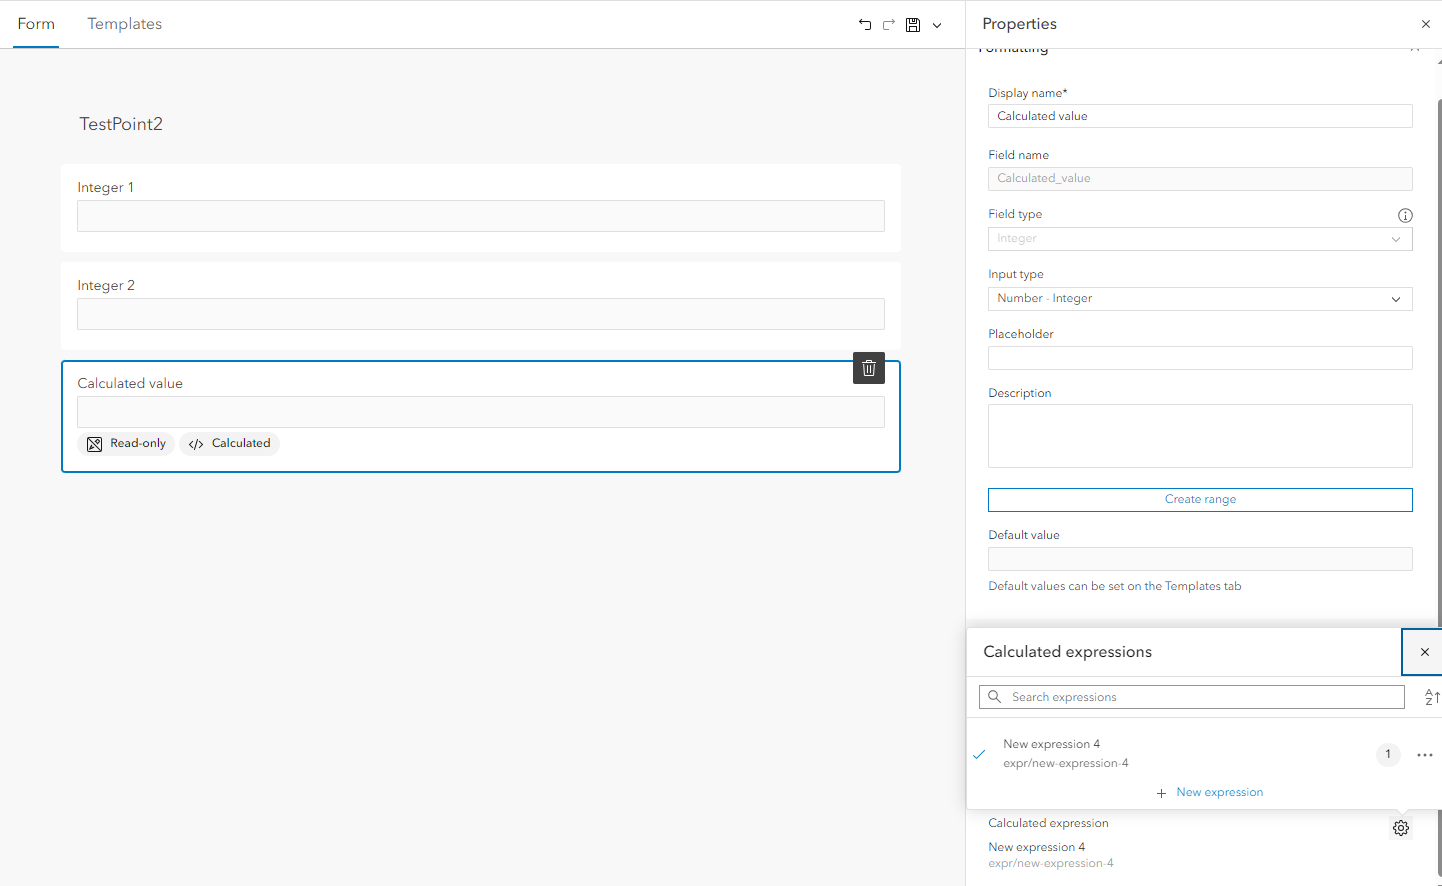
Task: Open the Input type Number - Integer dropdown
Action: [1200, 299]
